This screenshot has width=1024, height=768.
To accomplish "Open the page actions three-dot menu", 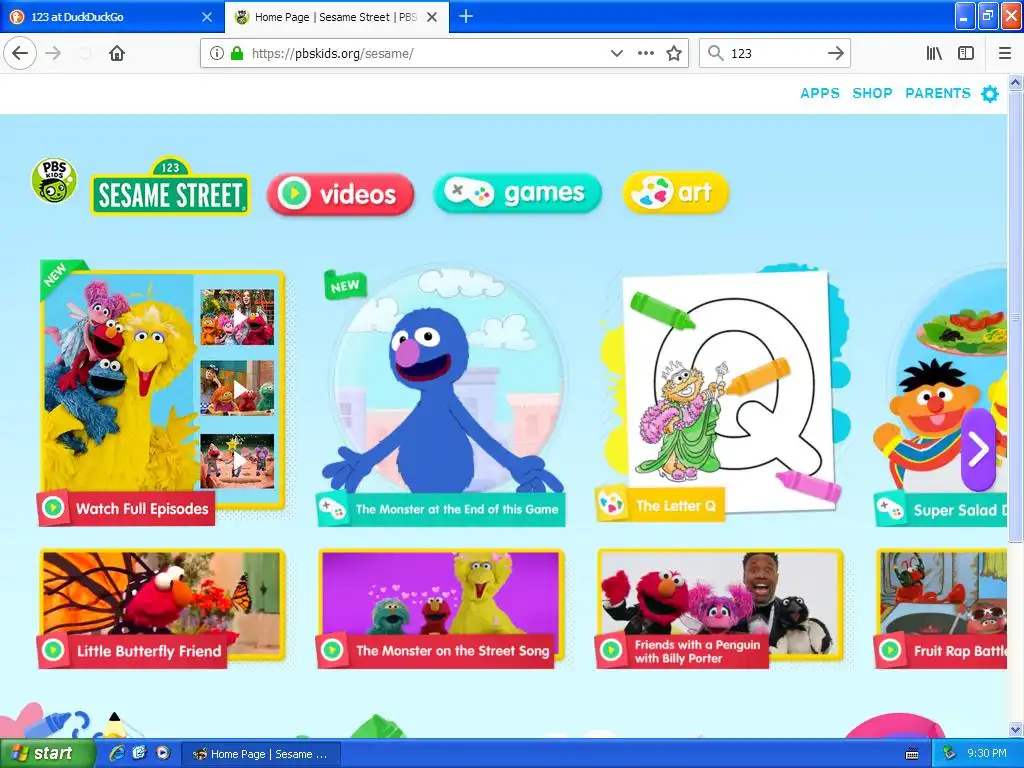I will tap(645, 53).
